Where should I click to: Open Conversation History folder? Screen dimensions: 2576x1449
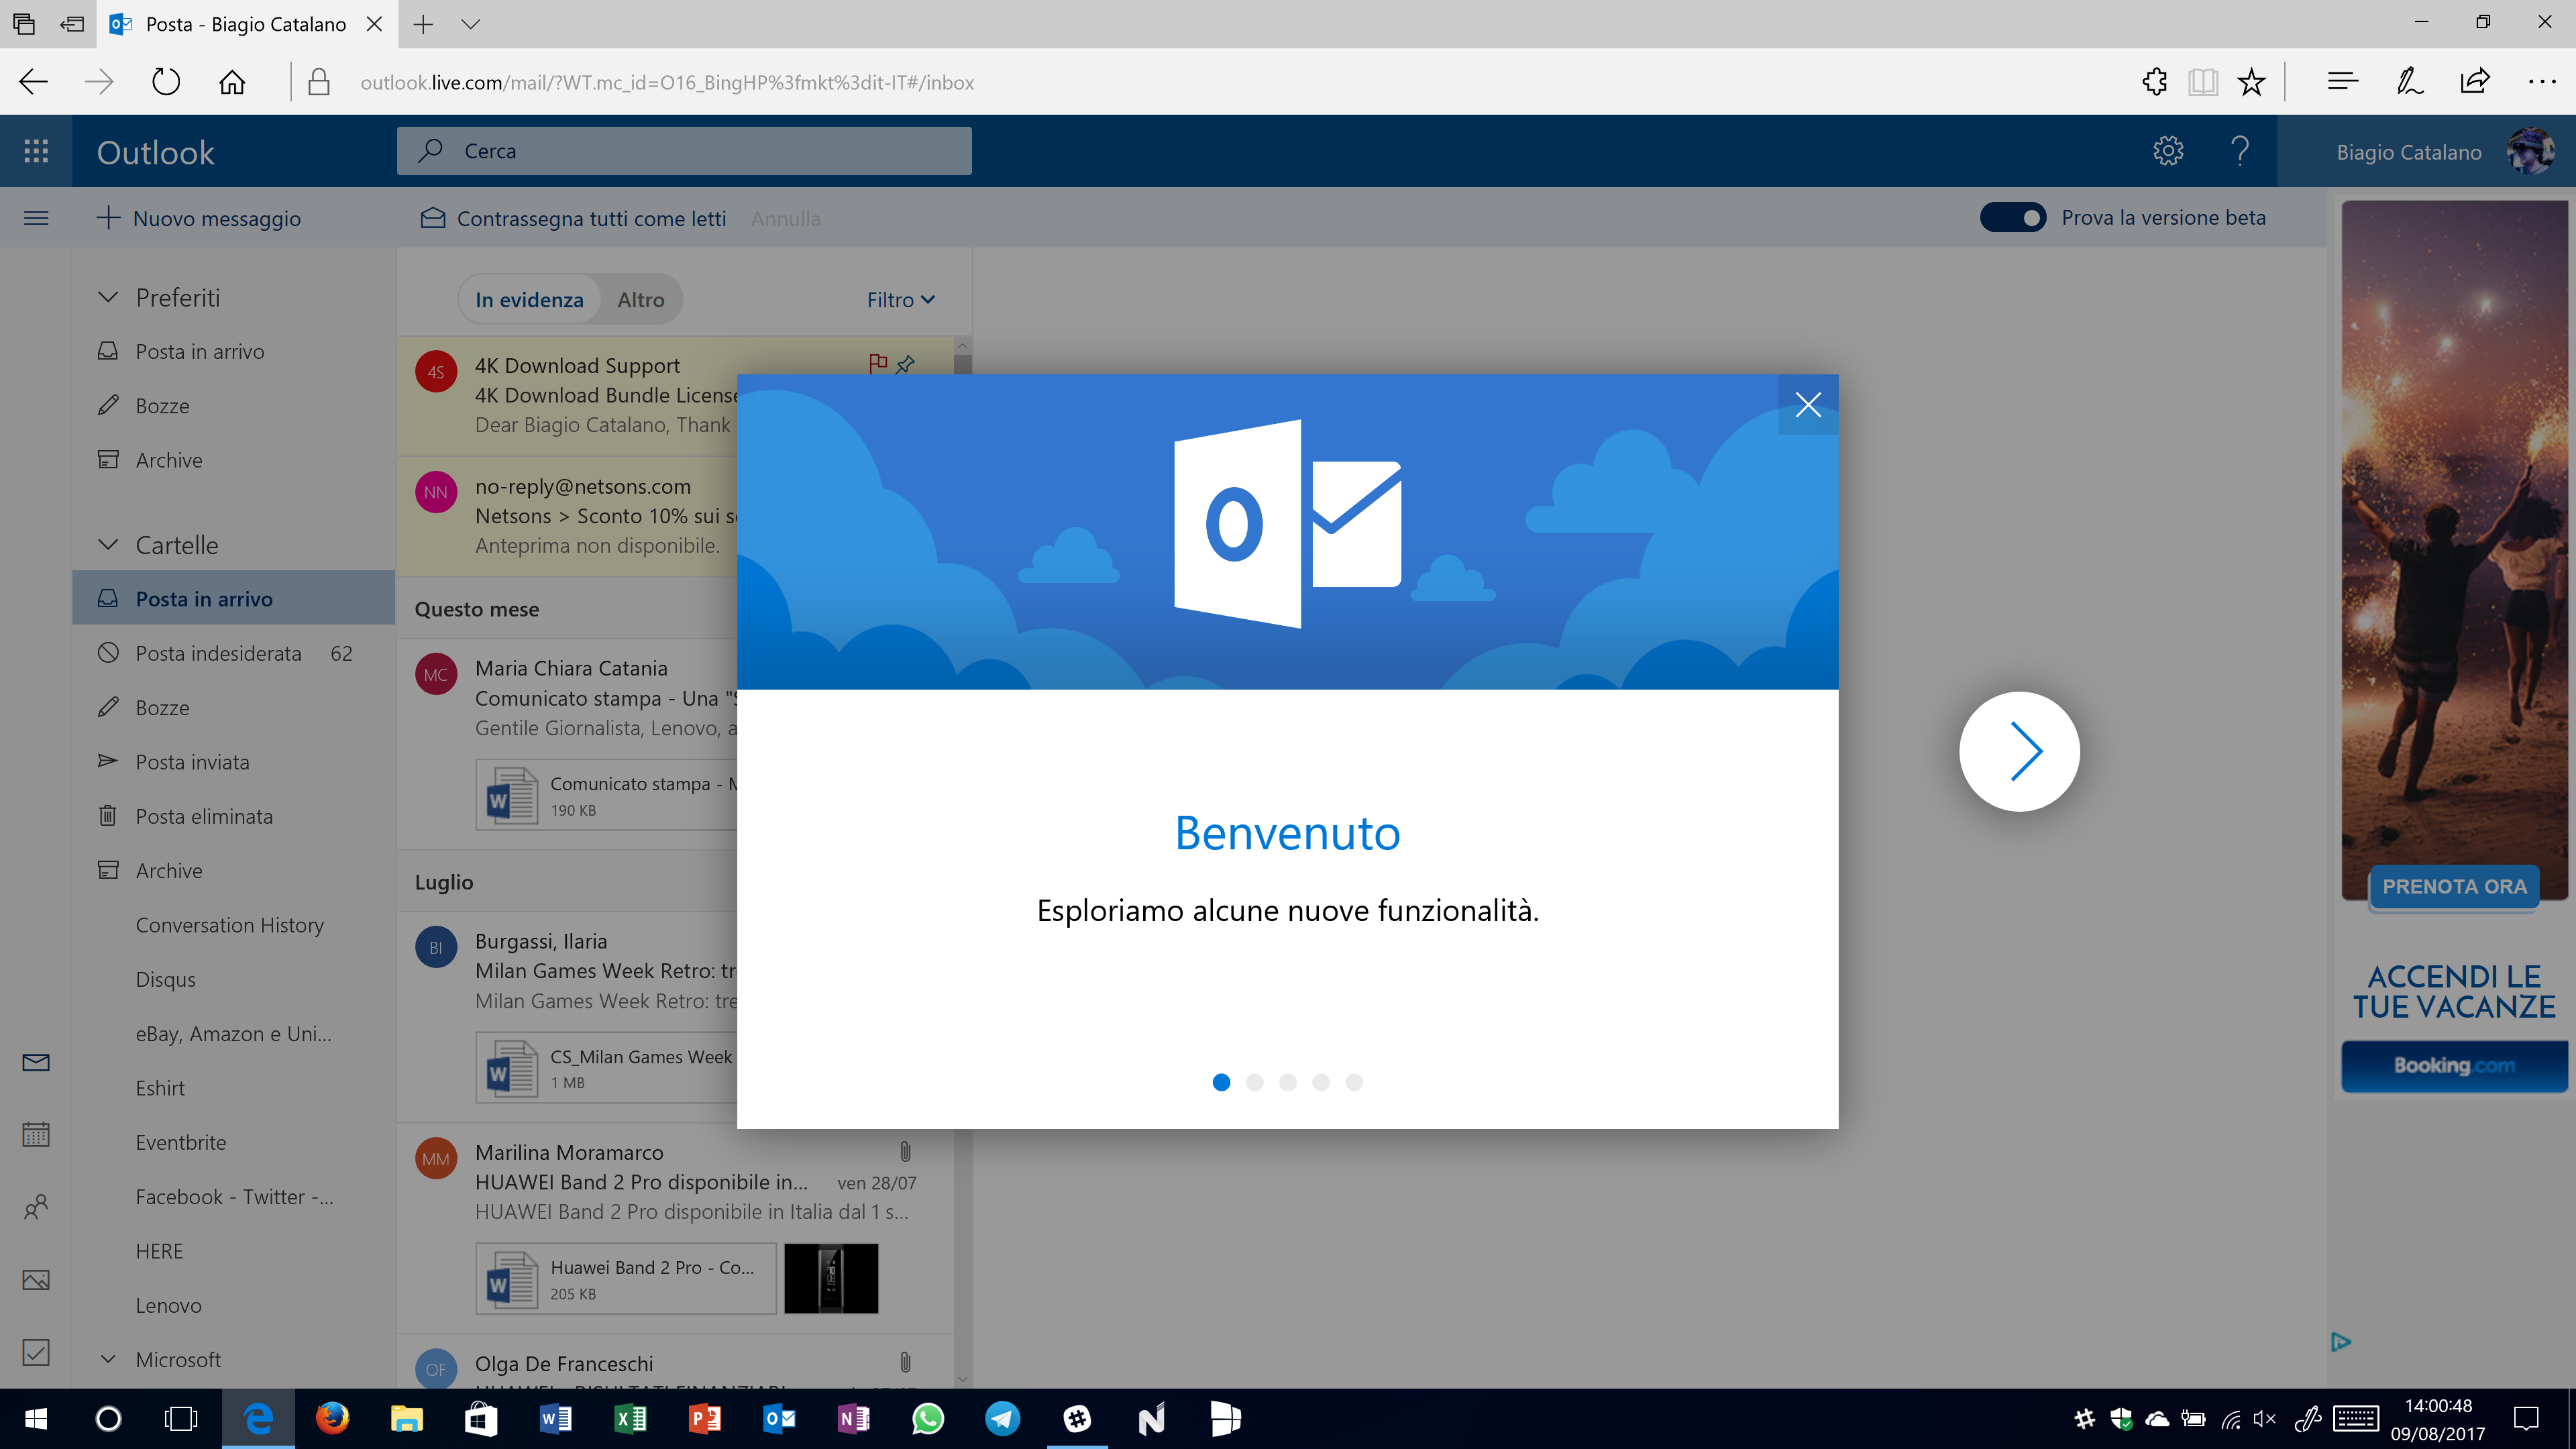point(234,925)
